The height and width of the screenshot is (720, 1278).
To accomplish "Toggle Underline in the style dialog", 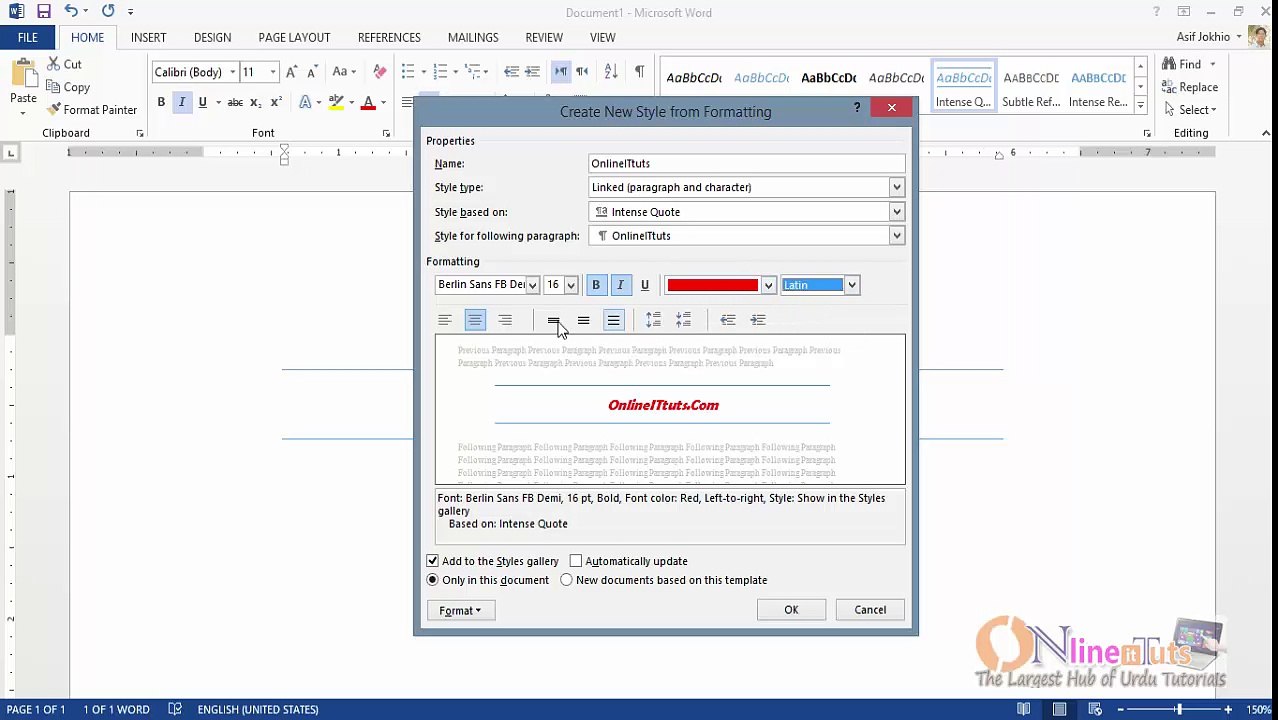I will point(644,285).
